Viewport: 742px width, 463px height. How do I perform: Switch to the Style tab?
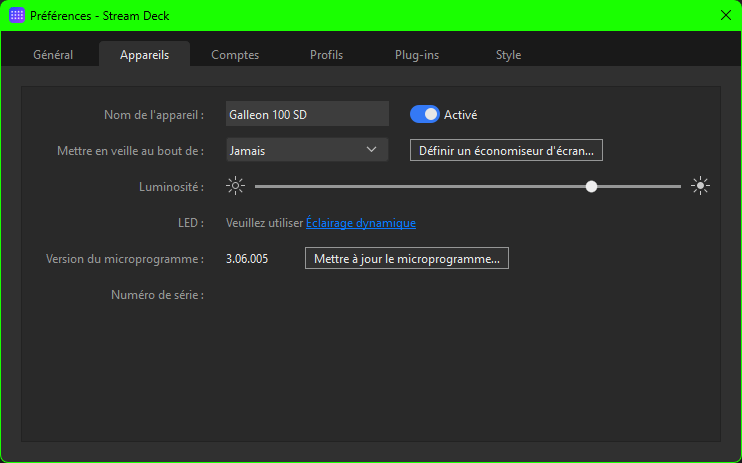[x=508, y=55]
